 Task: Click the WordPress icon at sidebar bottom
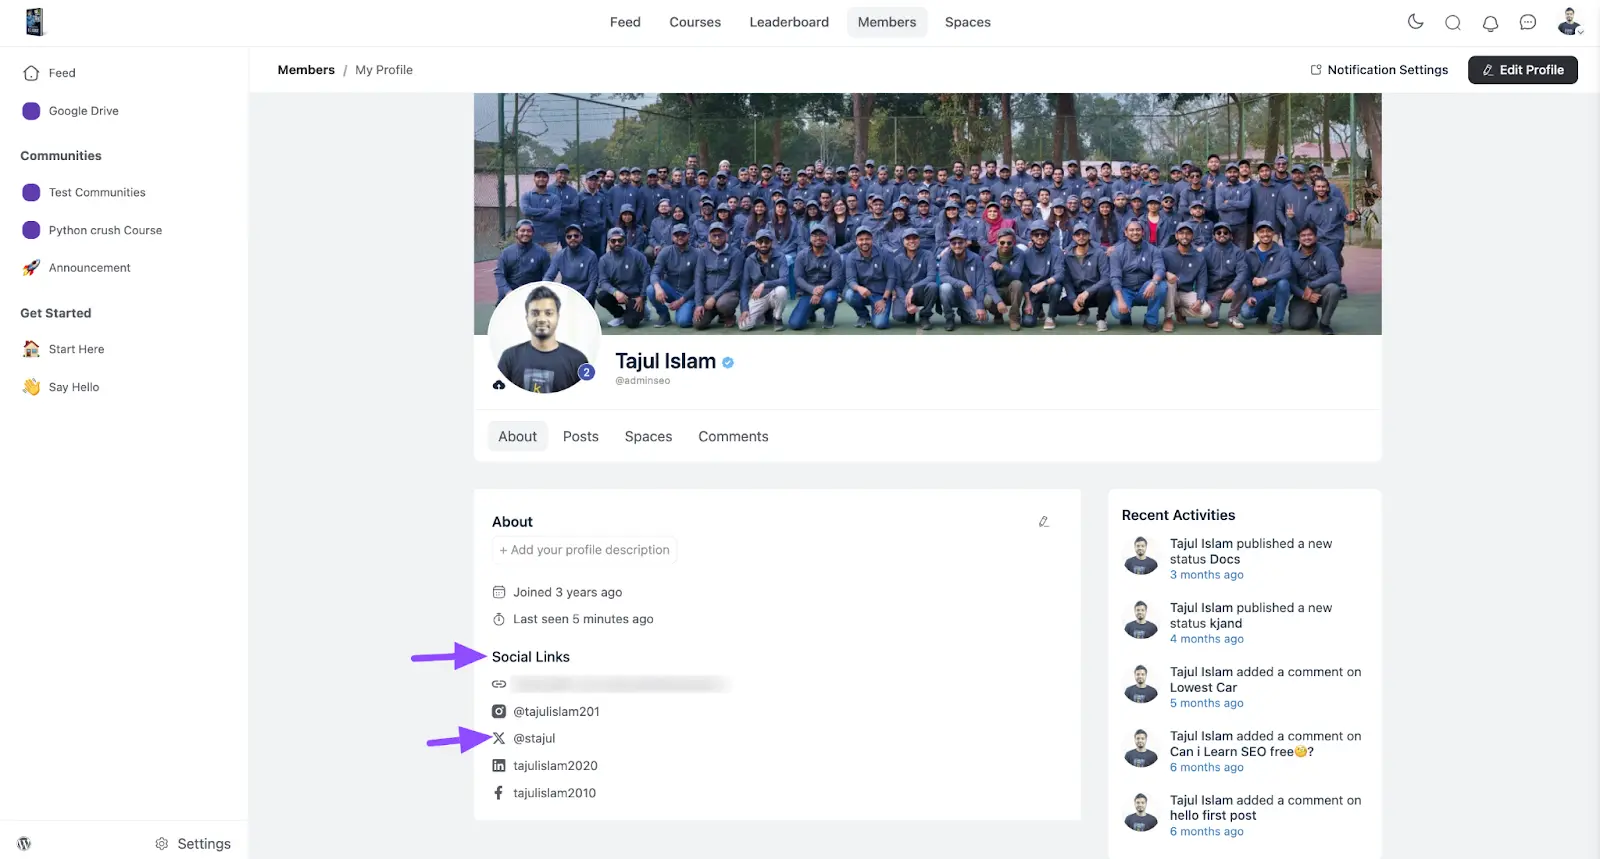[24, 844]
